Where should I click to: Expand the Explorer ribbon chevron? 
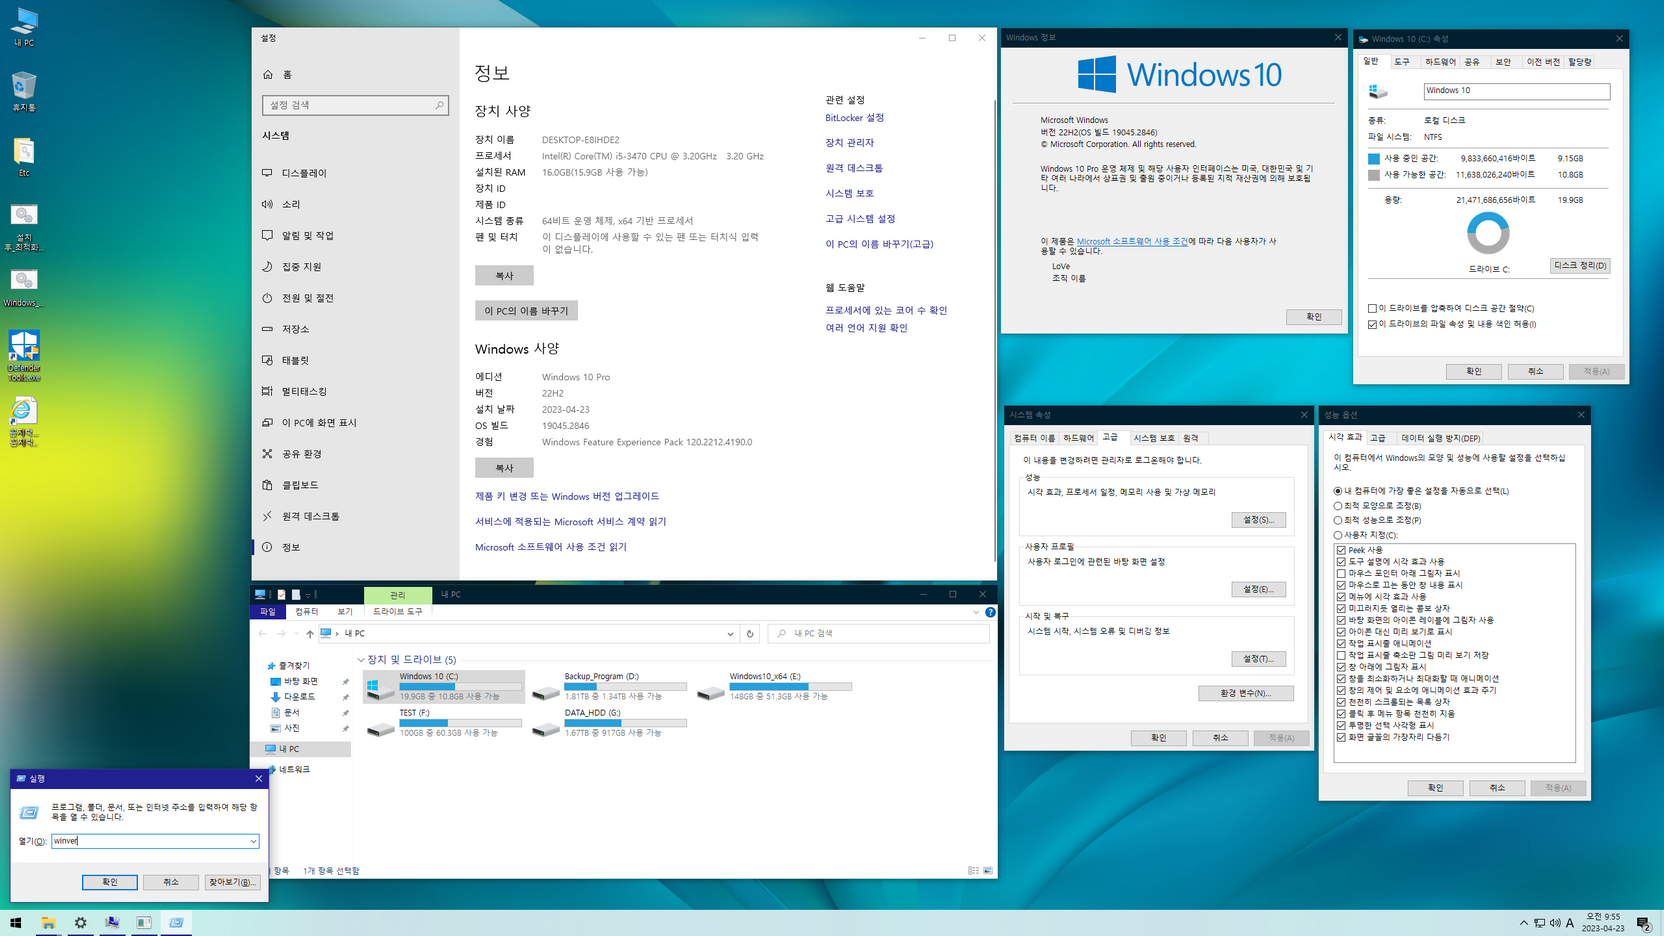pos(977,612)
